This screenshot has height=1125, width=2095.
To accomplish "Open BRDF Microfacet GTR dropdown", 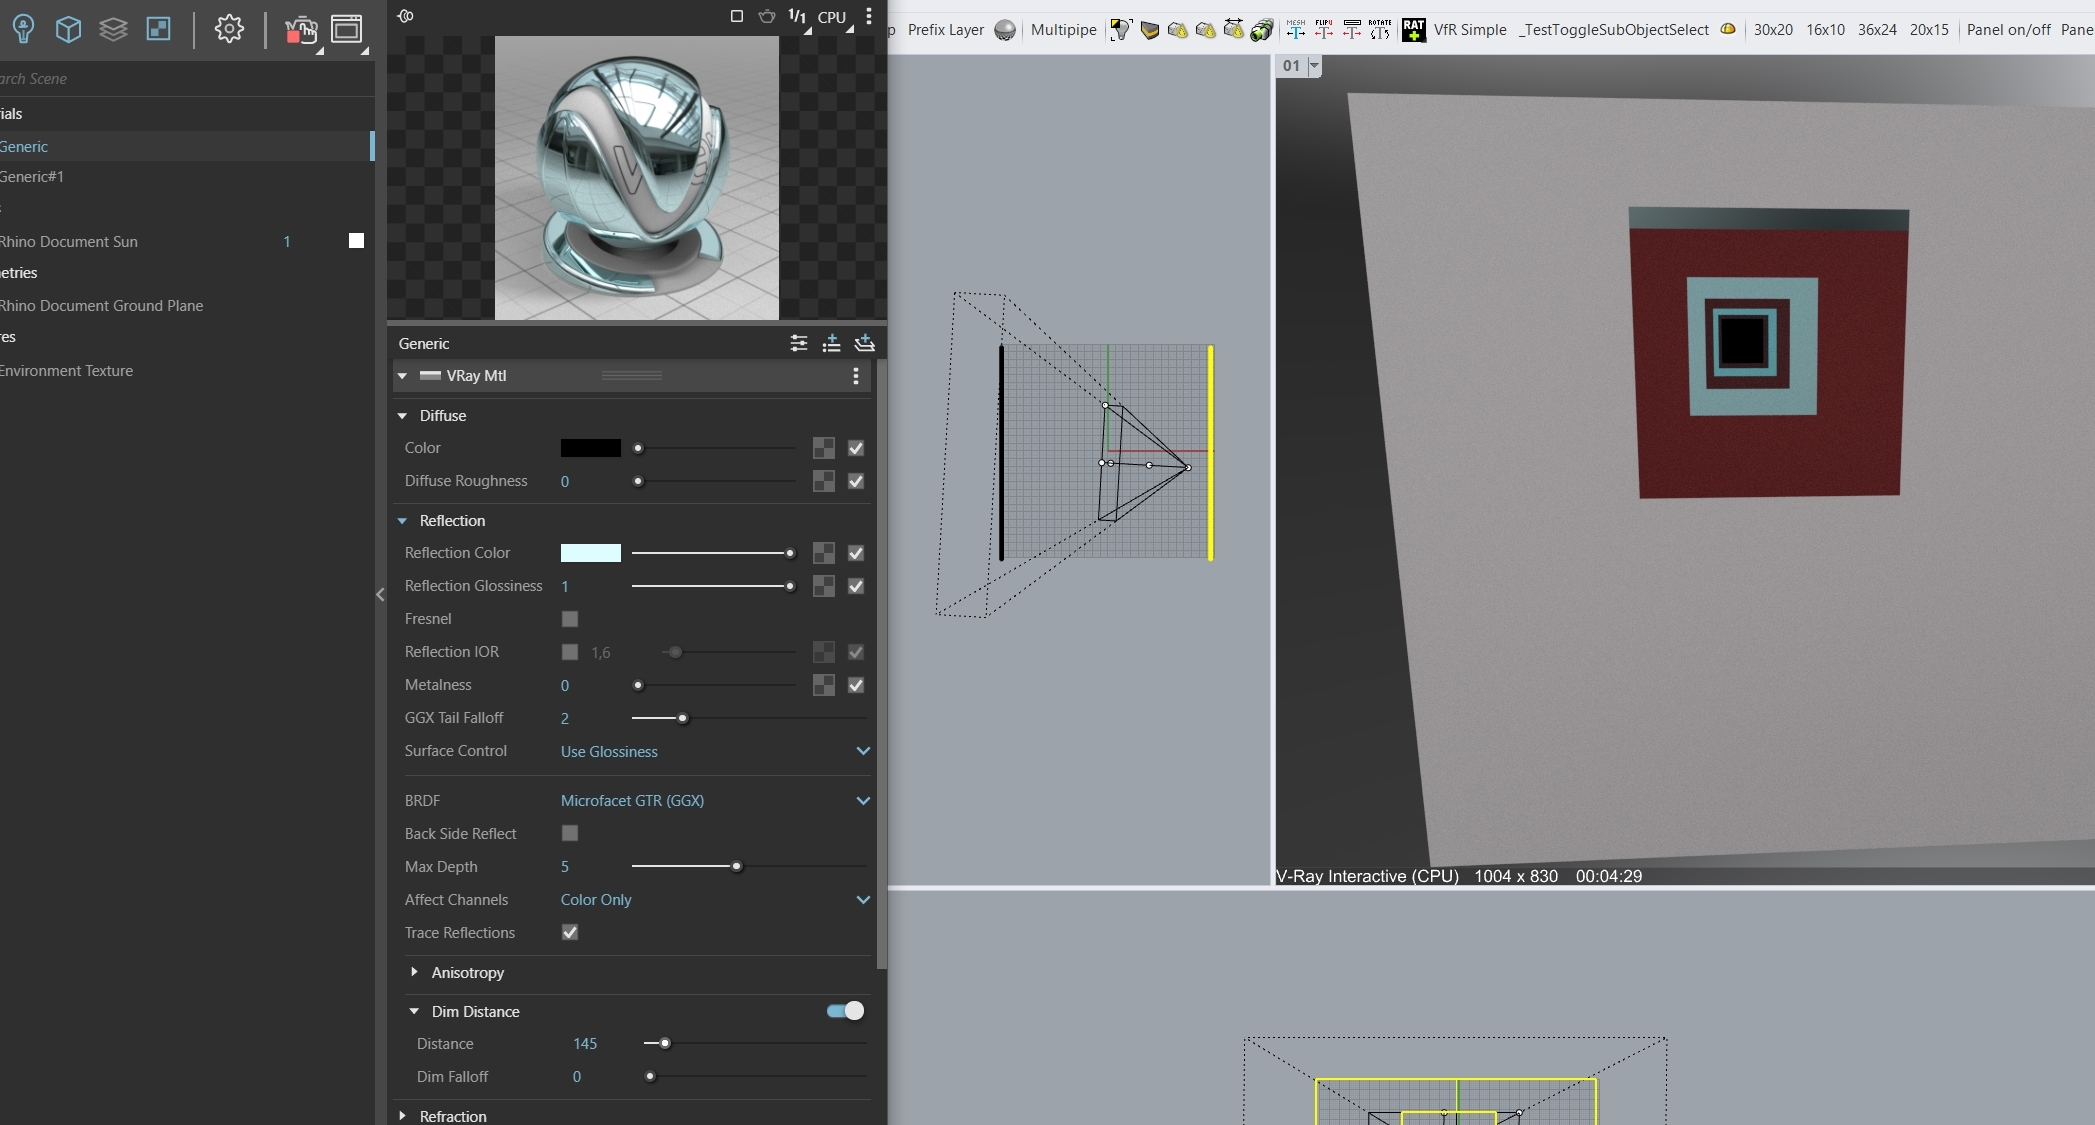I will [x=715, y=800].
